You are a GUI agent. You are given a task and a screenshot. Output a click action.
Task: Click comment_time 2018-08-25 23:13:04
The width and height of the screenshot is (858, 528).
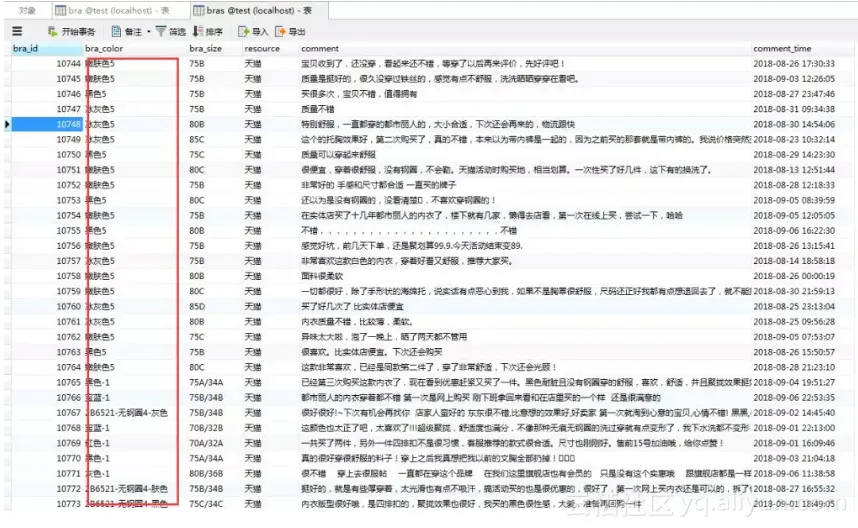[x=794, y=306]
